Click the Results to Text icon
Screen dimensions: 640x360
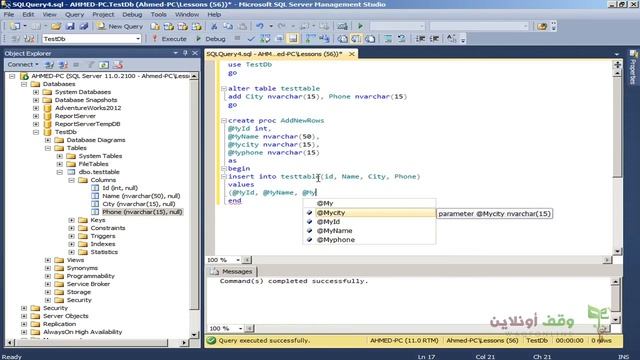click(x=342, y=39)
